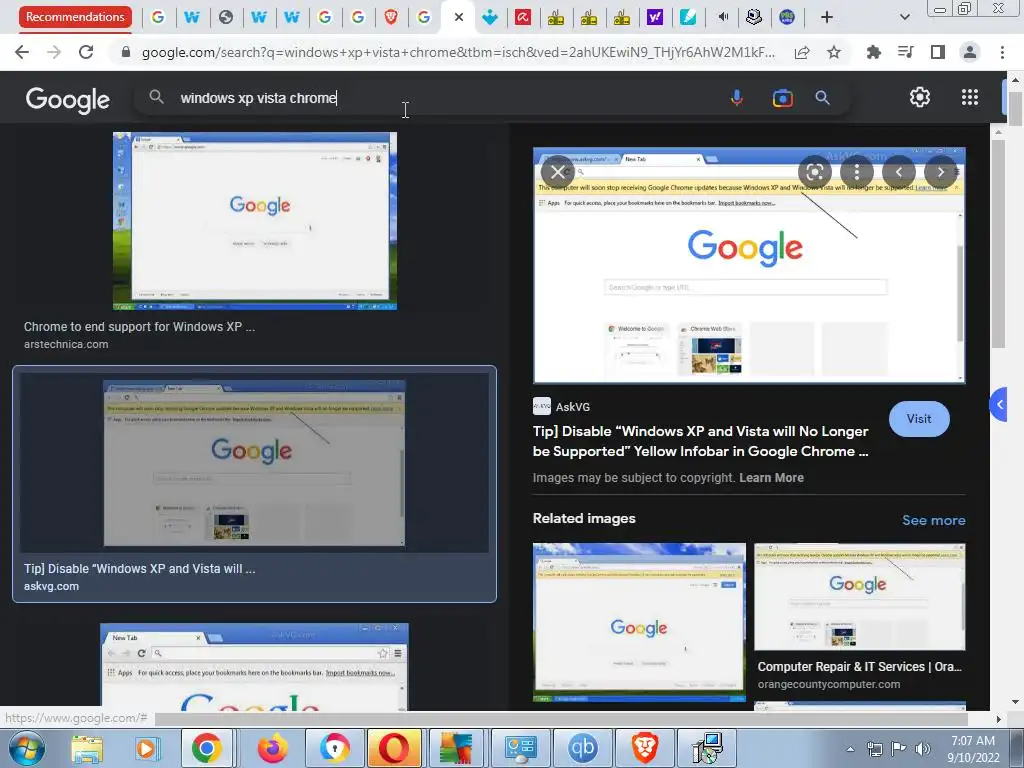1024x768 pixels.
Task: Show previous image in preview
Action: [899, 172]
